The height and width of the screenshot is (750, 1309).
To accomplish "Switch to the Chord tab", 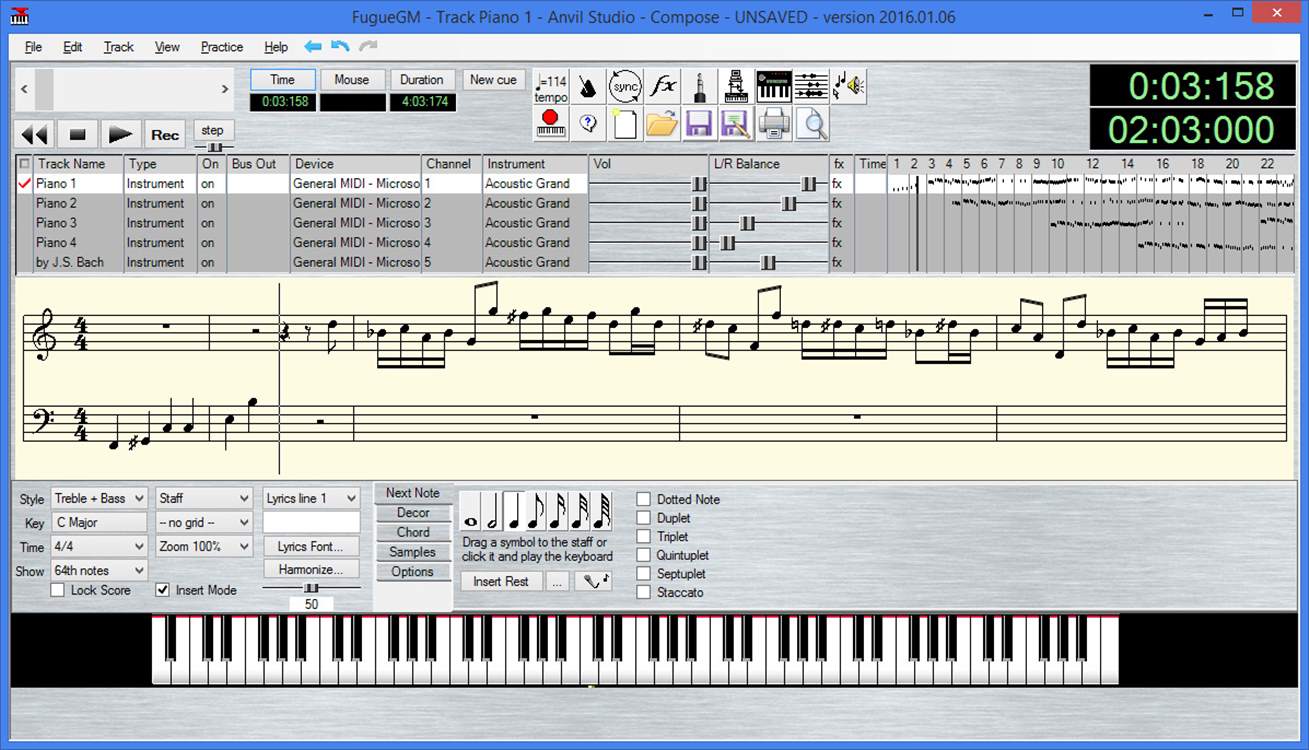I will coord(413,532).
